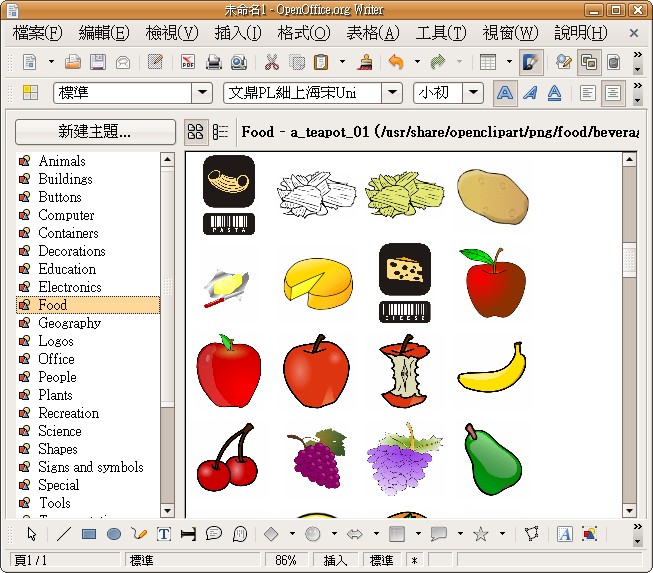Open the 檔案(F) menu
Viewport: 653px width, 573px height.
click(37, 32)
